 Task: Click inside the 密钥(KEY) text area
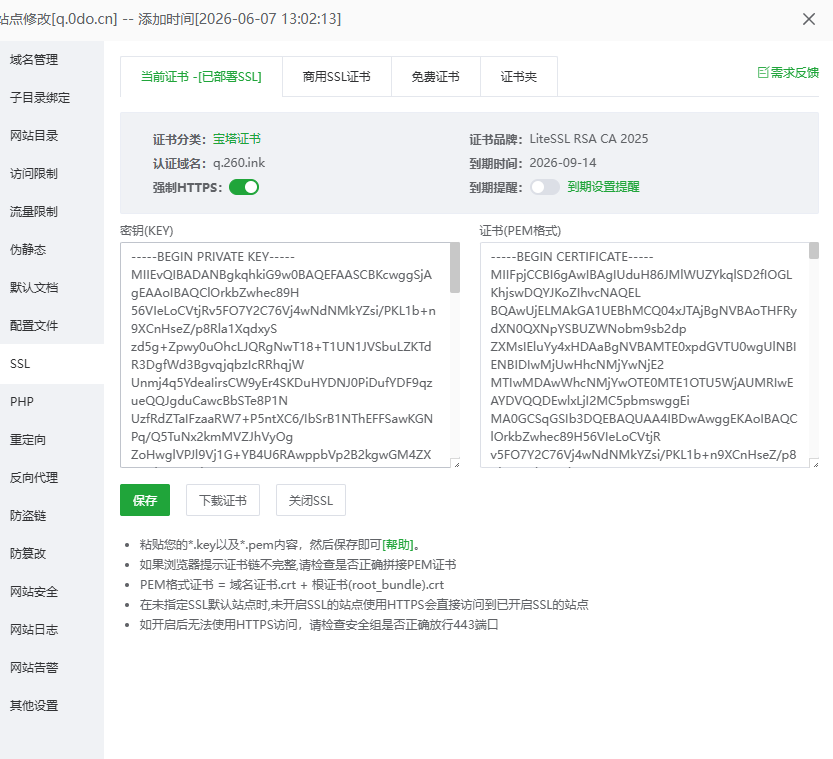[285, 355]
